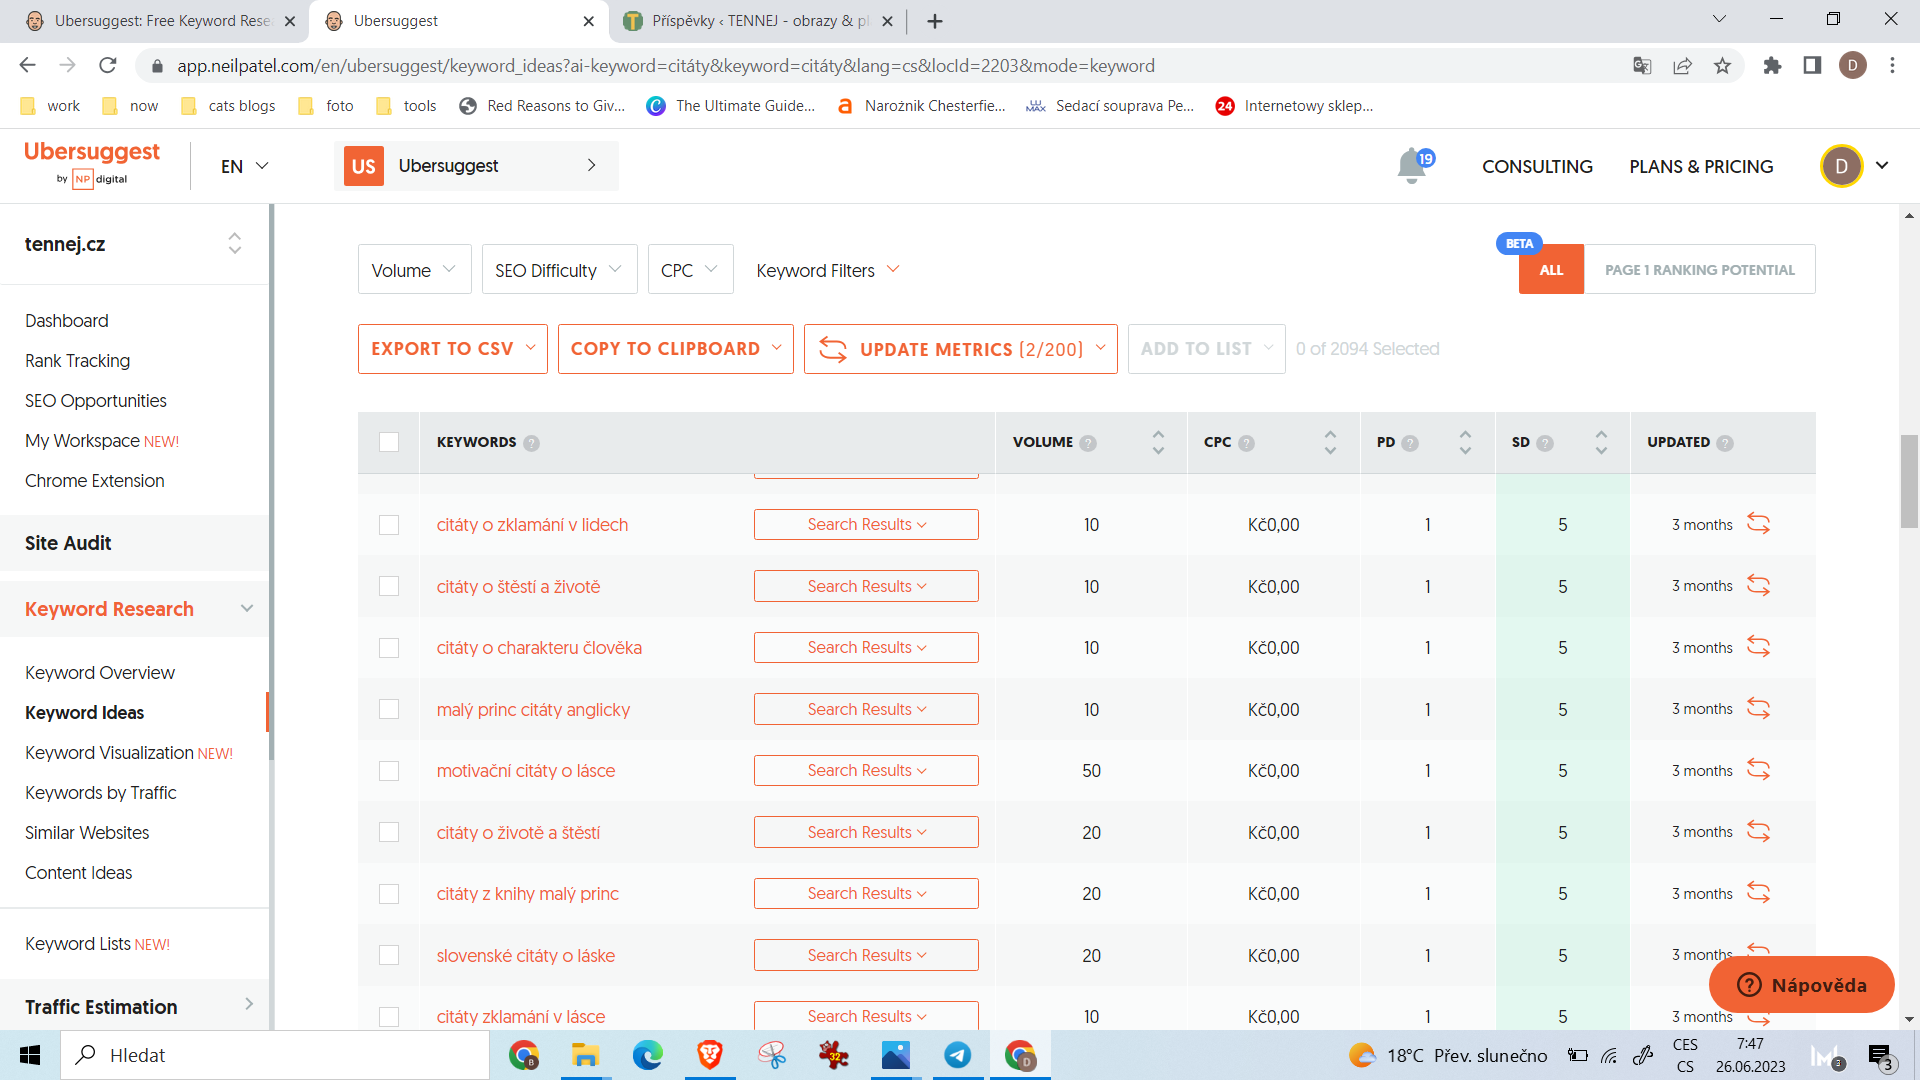
Task: Check motivační citáty o lásce row
Action: pyautogui.click(x=389, y=771)
